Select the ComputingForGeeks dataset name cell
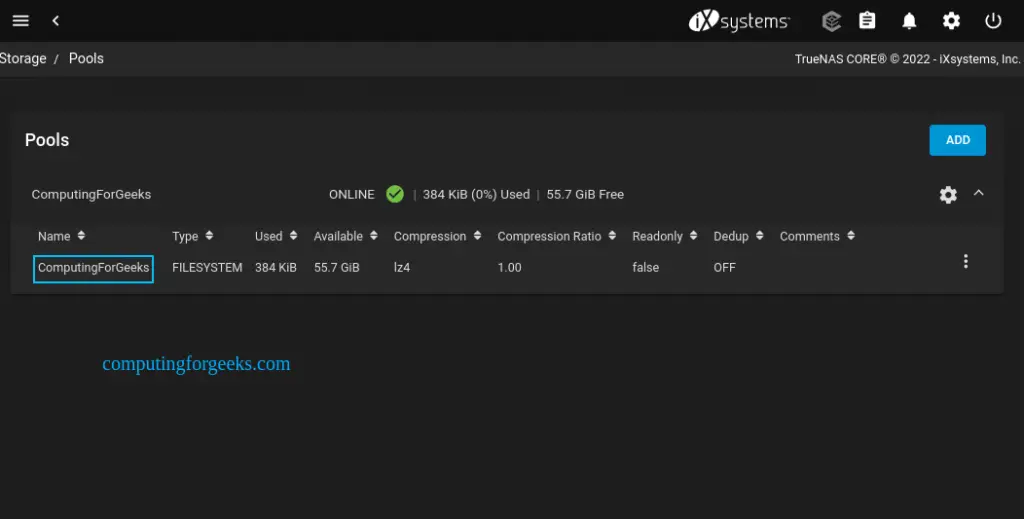Viewport: 1024px width, 519px height. pyautogui.click(x=93, y=268)
